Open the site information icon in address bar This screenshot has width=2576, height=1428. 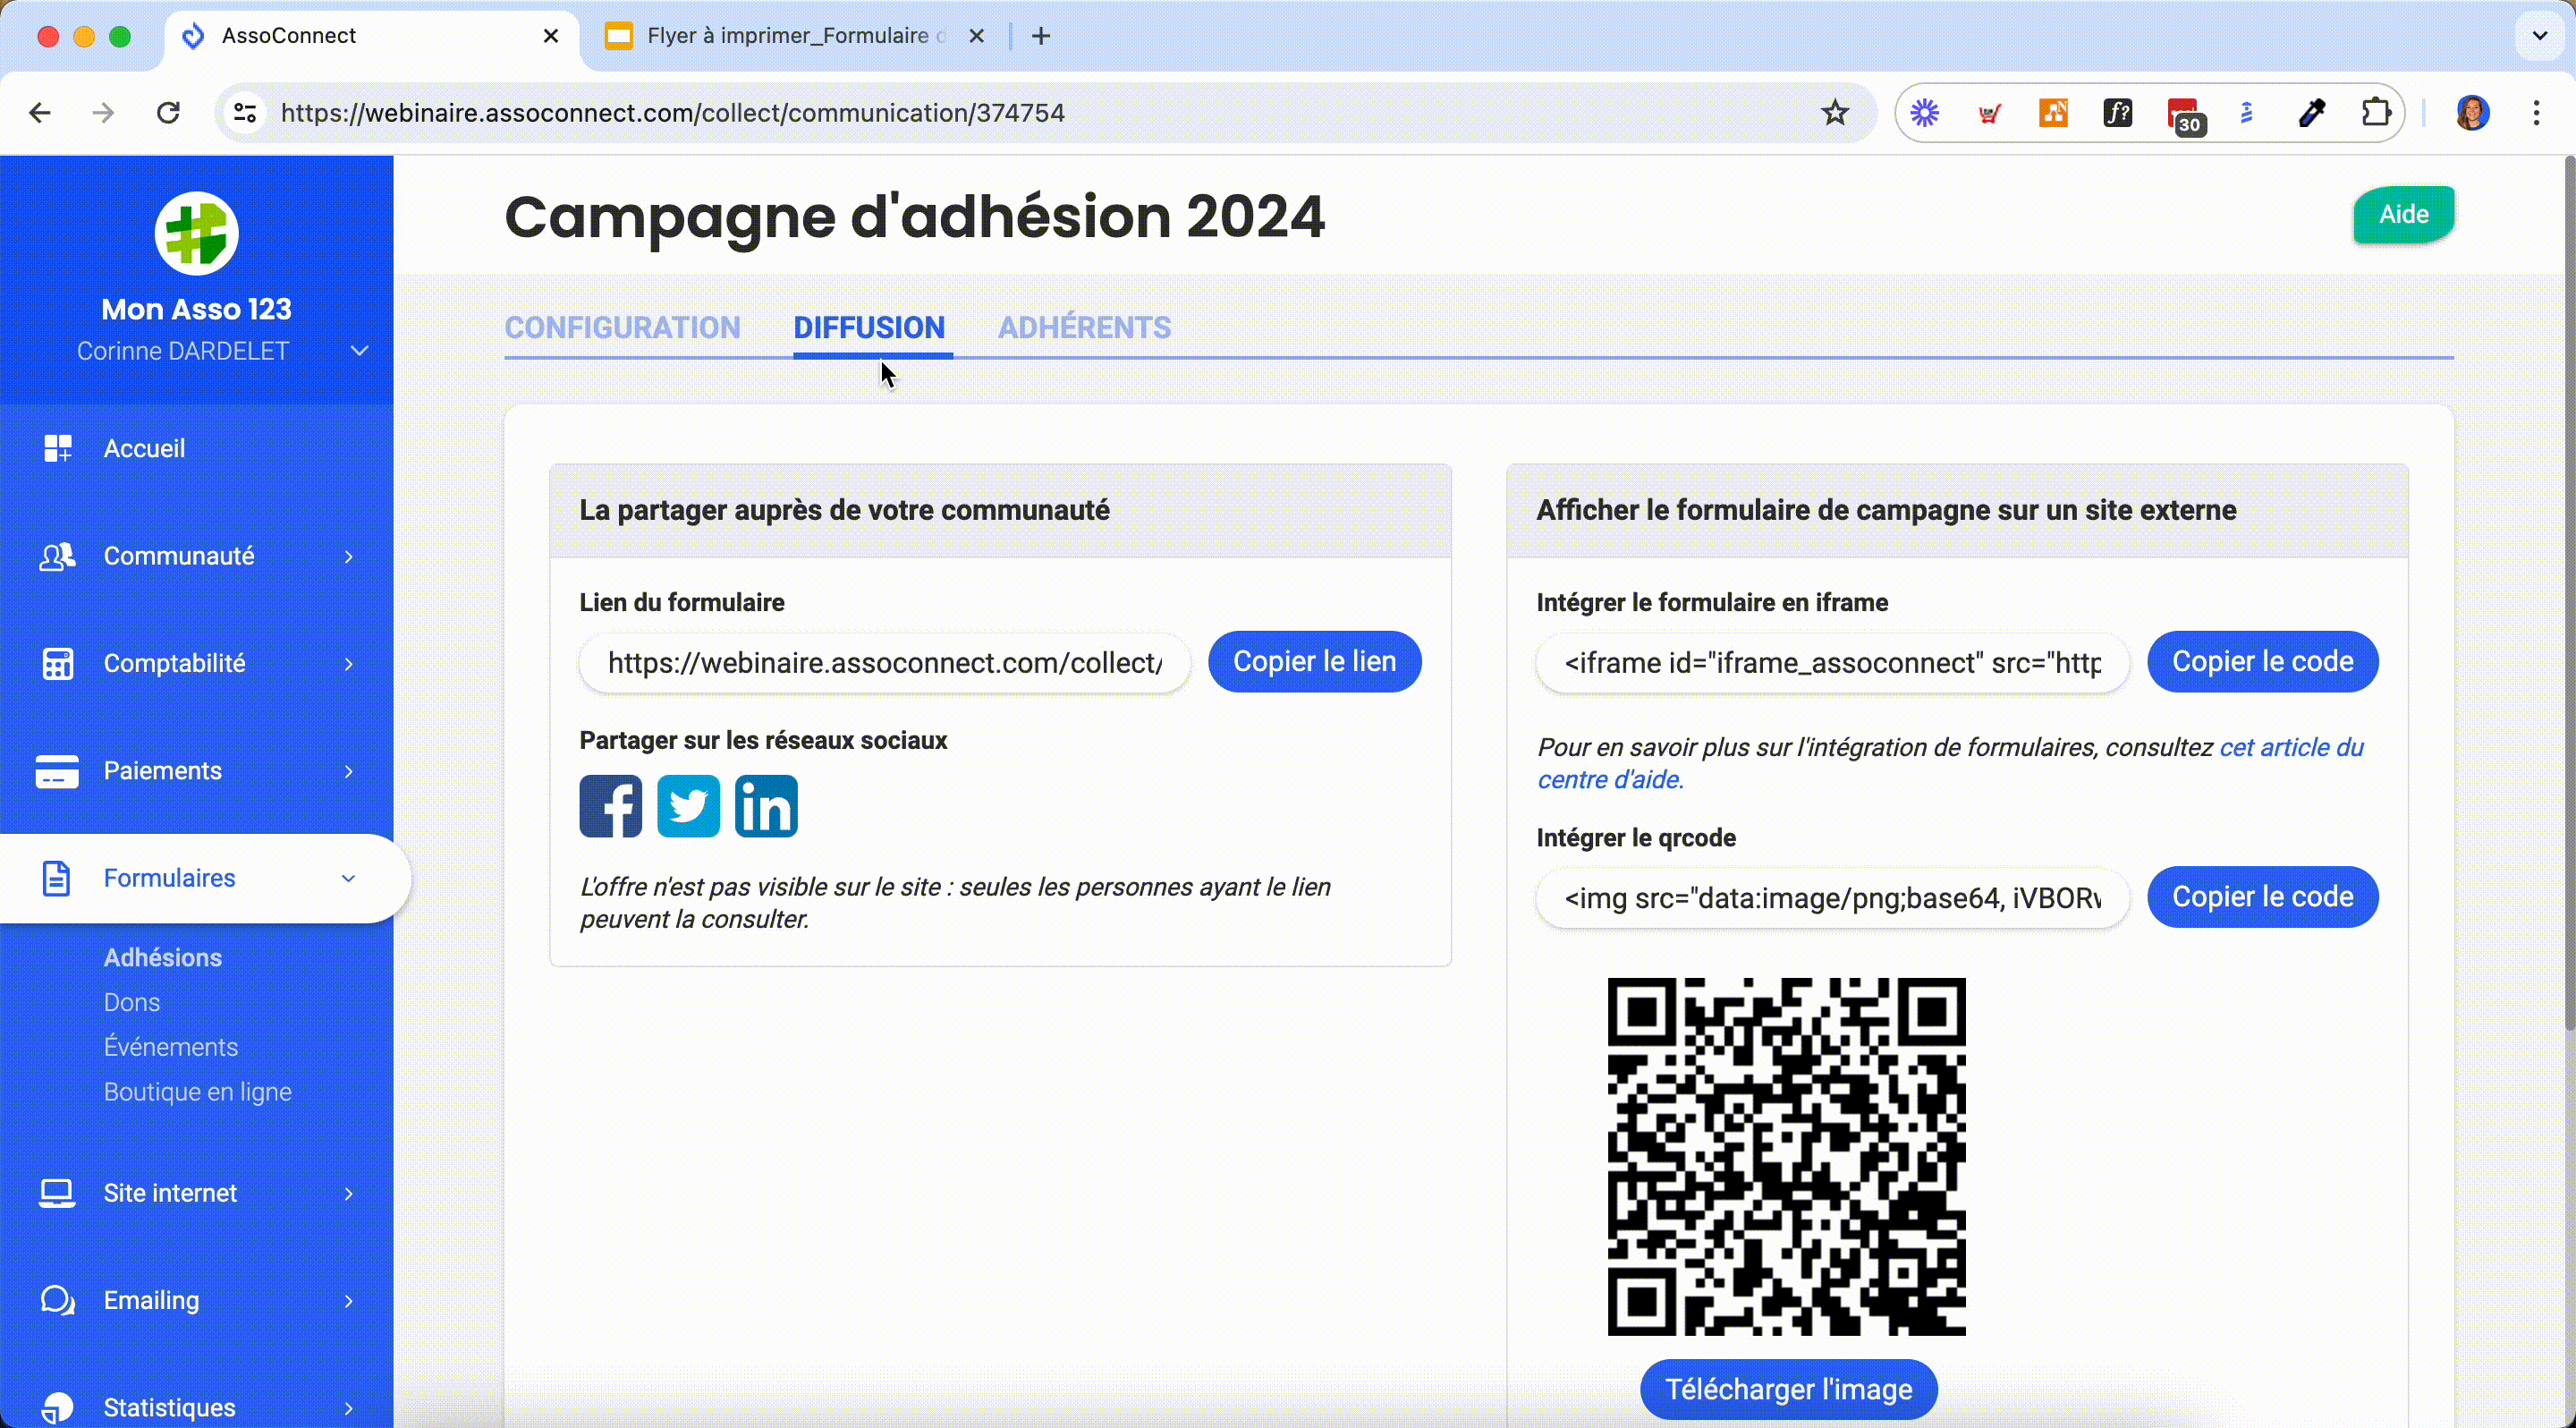click(245, 113)
